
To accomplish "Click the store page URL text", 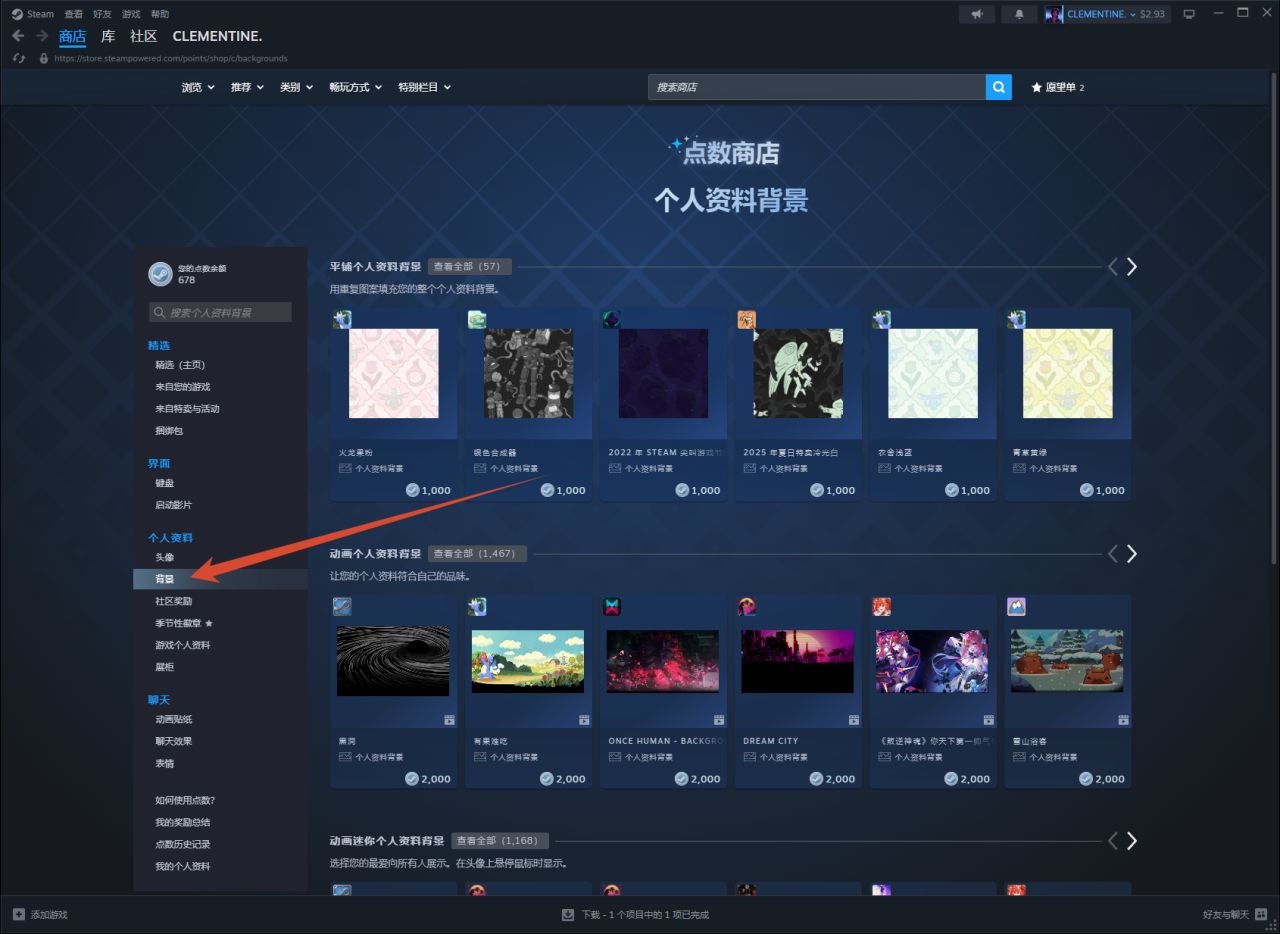I will click(x=171, y=59).
